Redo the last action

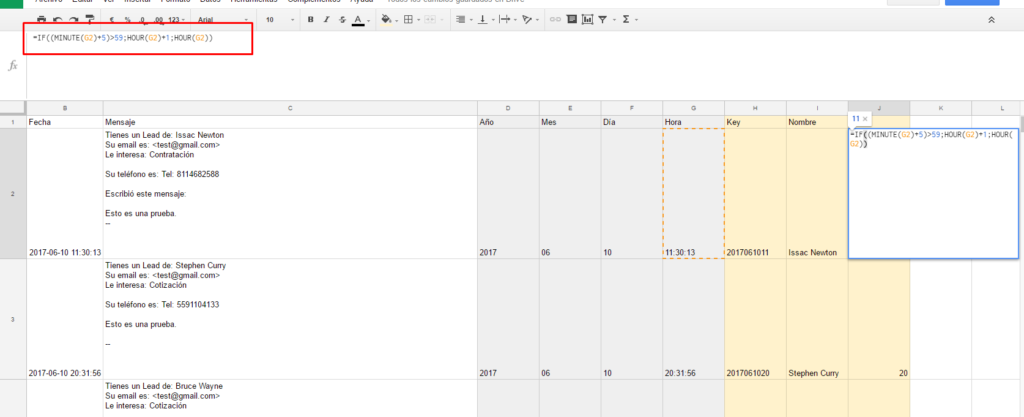pyautogui.click(x=73, y=20)
